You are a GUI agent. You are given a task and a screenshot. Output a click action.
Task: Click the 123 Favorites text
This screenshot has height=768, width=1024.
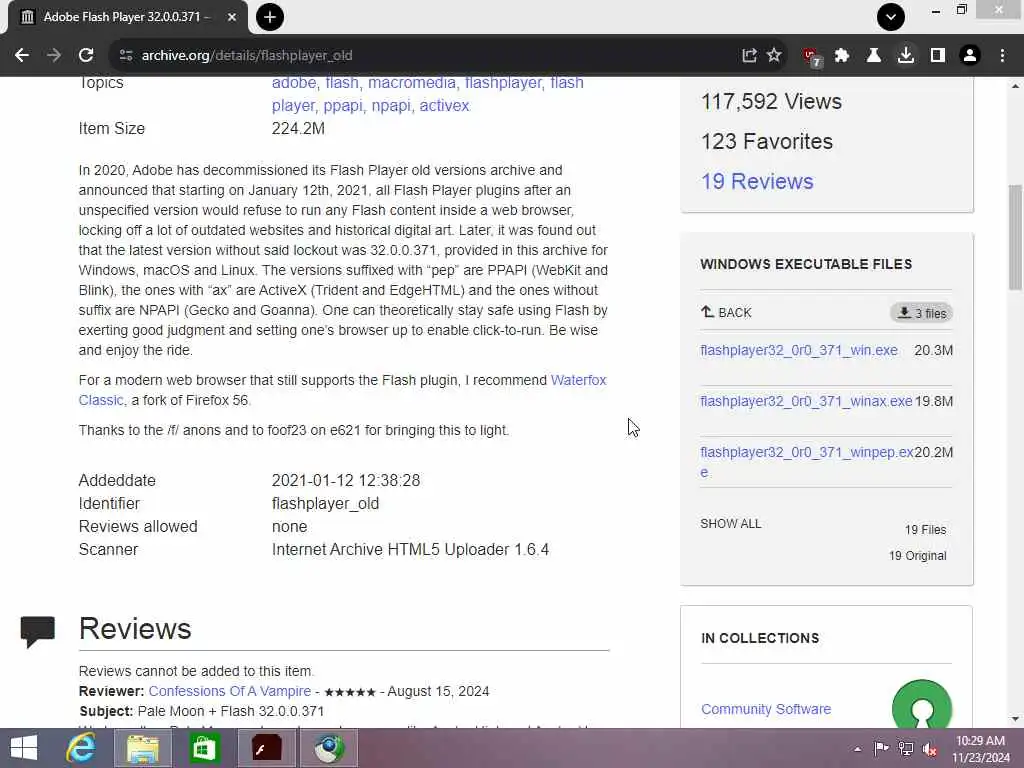click(x=767, y=142)
